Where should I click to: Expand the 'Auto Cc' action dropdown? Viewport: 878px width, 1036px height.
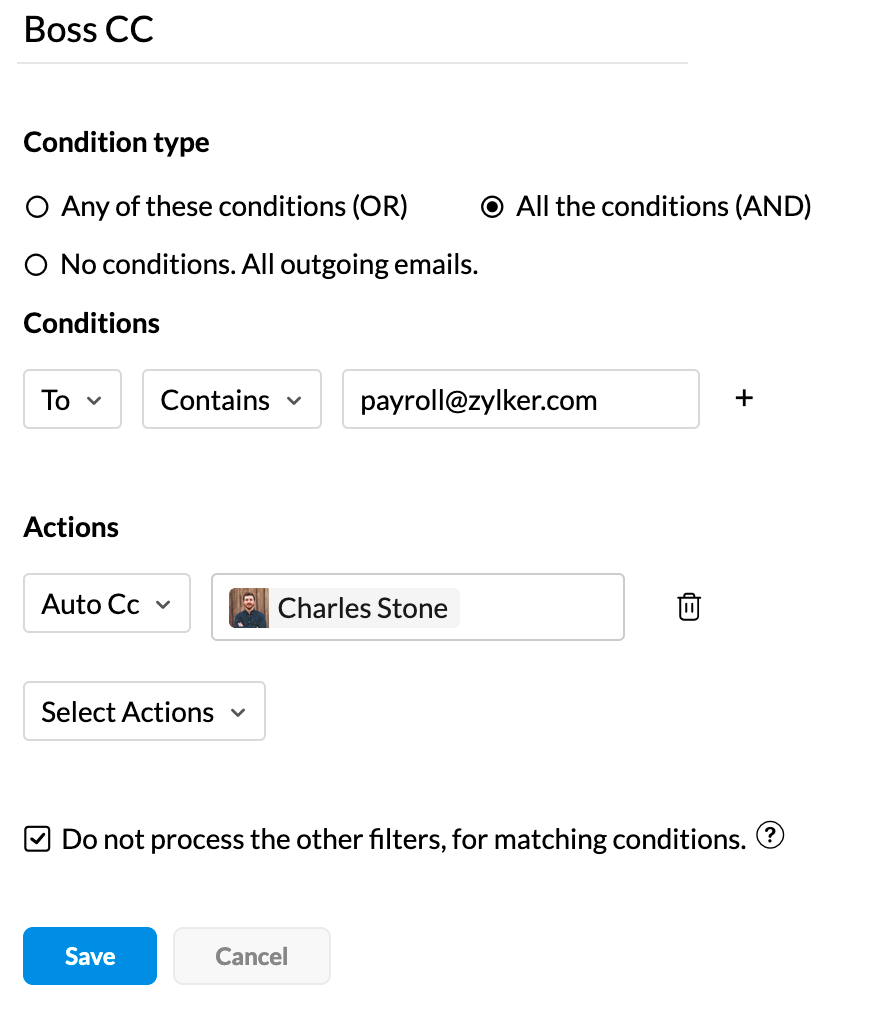106,603
